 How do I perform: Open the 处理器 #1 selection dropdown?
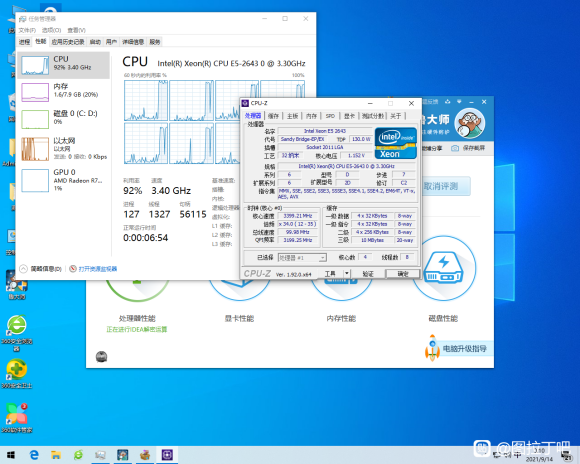302,258
